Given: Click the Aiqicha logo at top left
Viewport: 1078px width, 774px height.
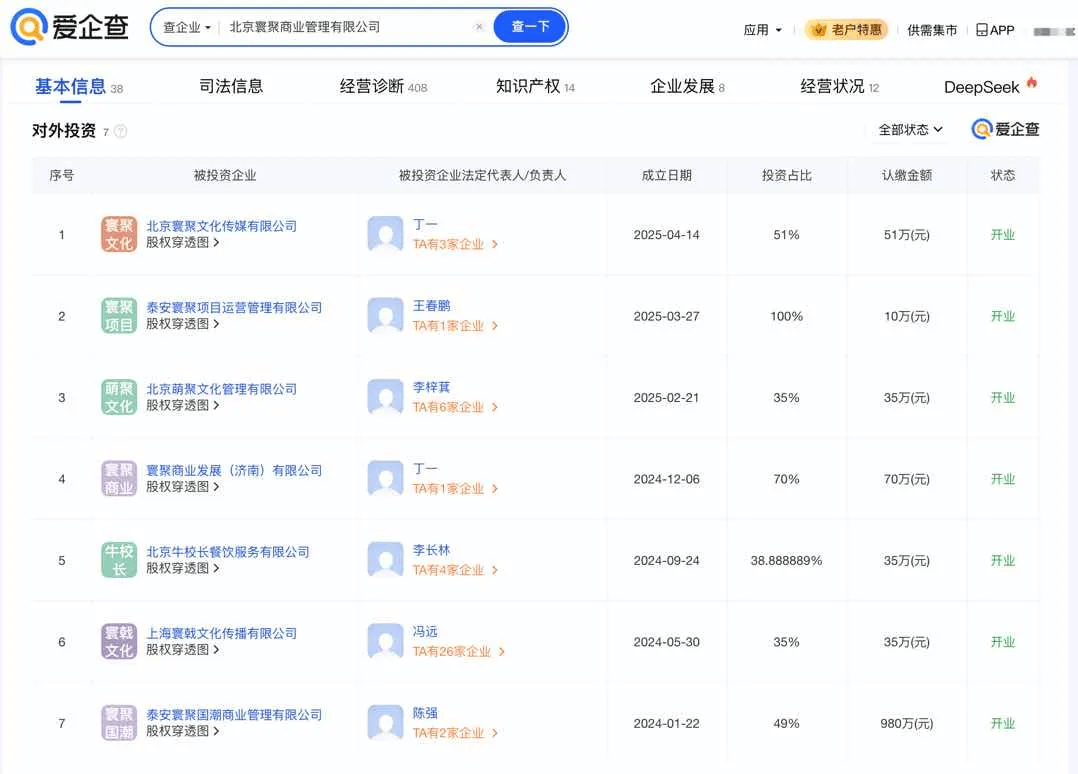Looking at the screenshot, I should coord(69,27).
